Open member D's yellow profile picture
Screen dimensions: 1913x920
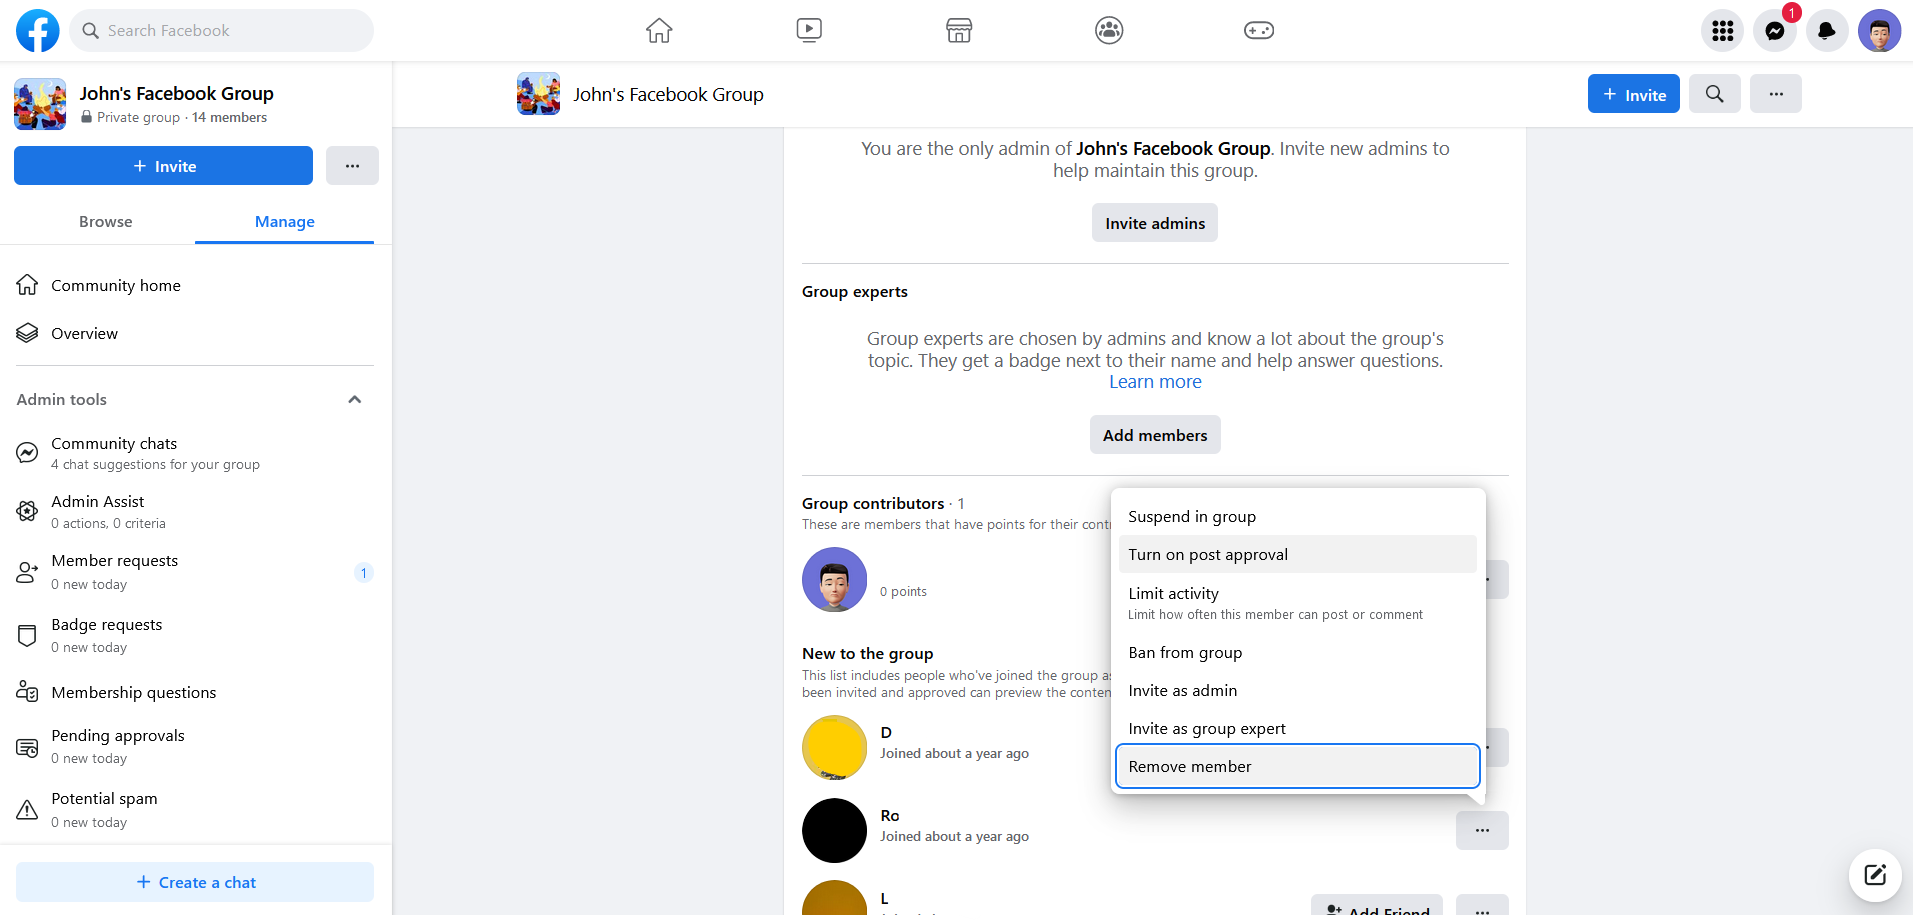[834, 747]
